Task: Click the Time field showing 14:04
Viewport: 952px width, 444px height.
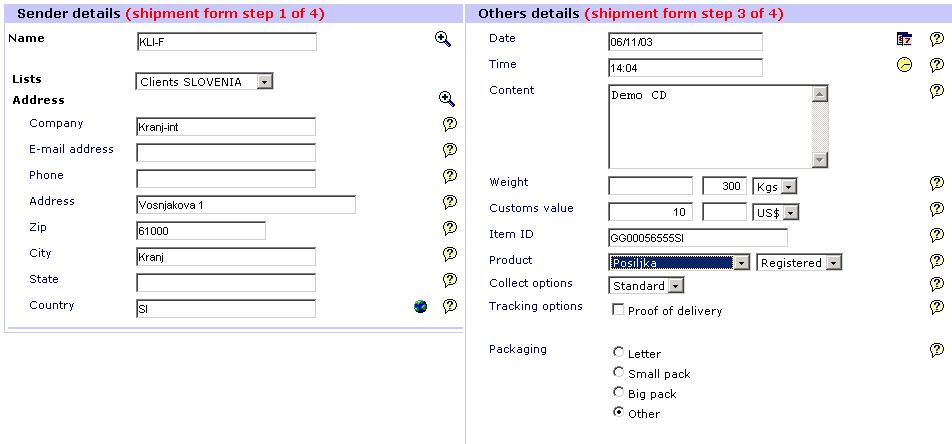Action: tap(685, 68)
